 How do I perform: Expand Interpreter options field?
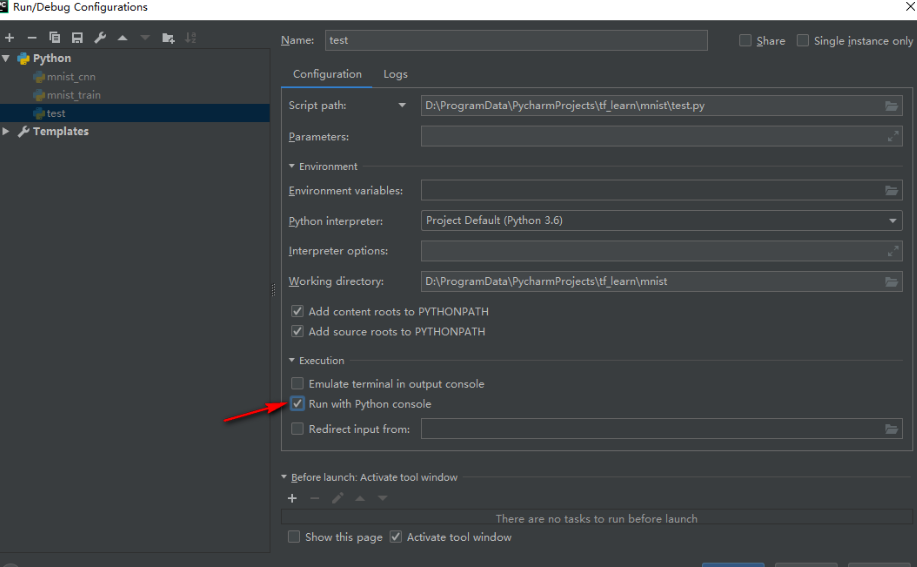click(892, 251)
